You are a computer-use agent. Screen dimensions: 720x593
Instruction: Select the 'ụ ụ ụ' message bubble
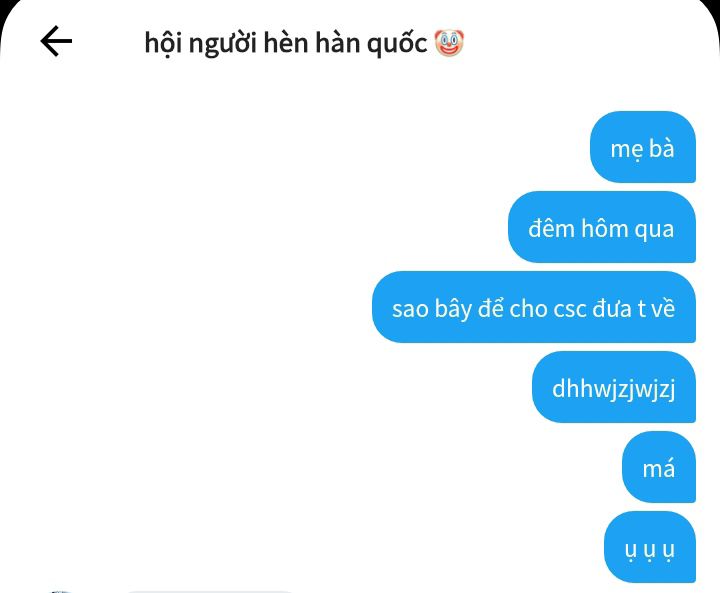tap(650, 547)
